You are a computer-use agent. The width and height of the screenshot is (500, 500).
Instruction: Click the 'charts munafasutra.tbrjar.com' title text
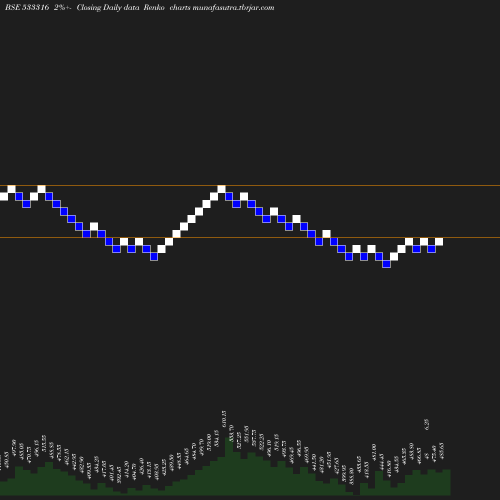pos(222,7)
